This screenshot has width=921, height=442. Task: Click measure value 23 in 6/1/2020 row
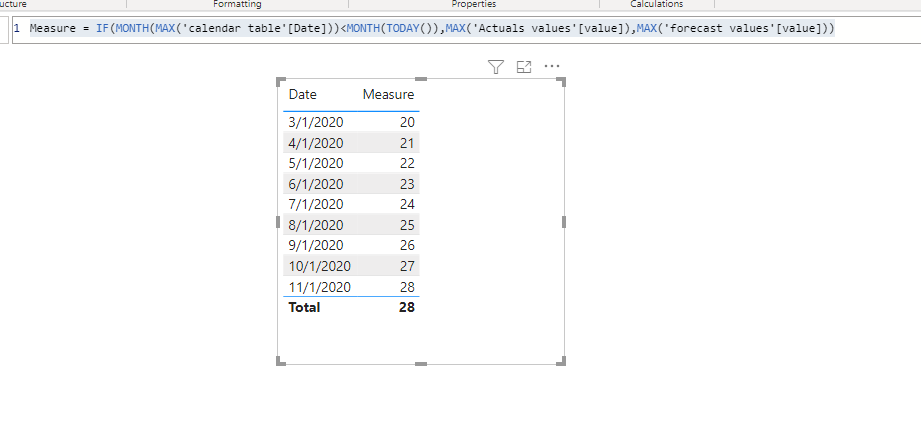pos(407,184)
